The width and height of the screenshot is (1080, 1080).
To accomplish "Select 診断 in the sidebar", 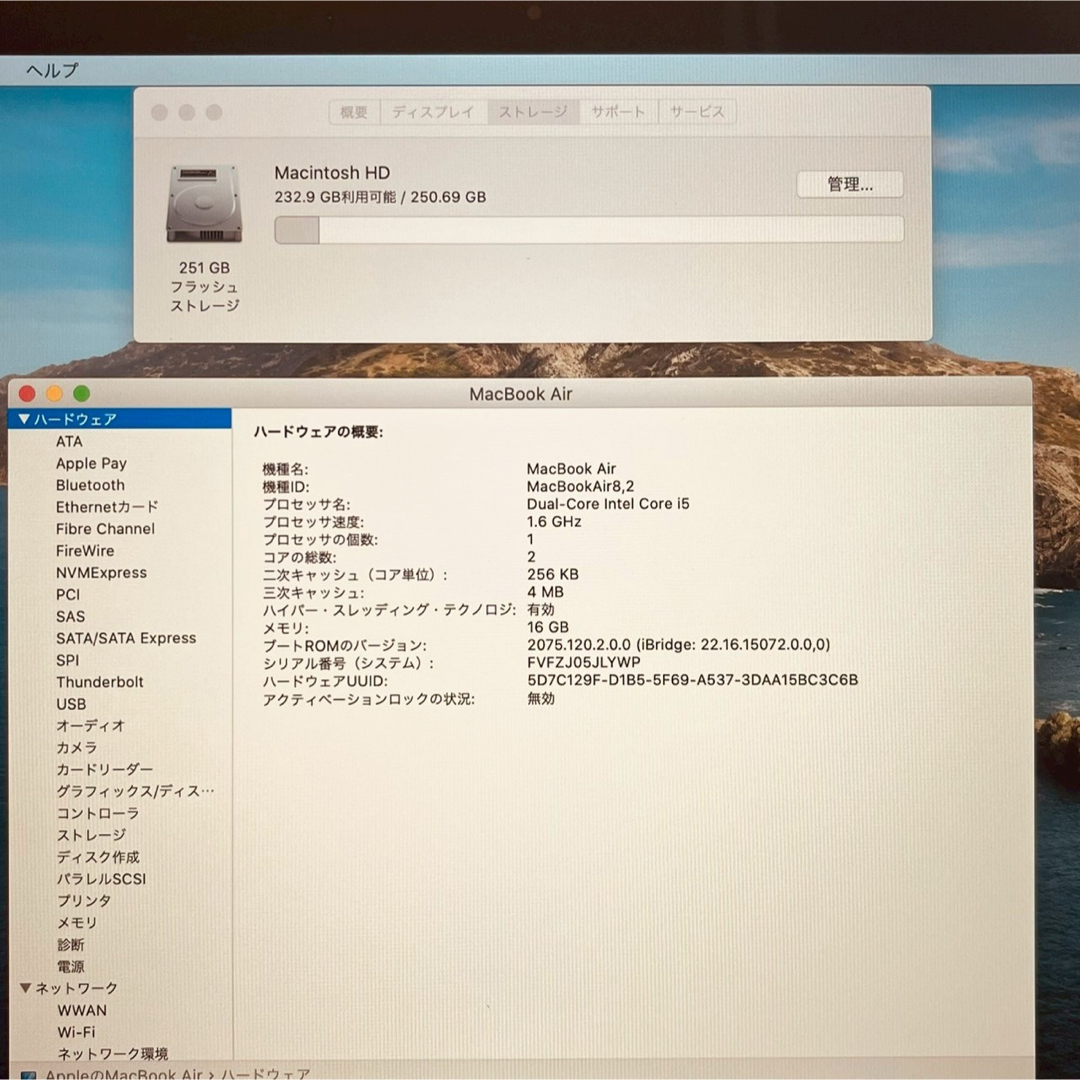I will pyautogui.click(x=70, y=945).
